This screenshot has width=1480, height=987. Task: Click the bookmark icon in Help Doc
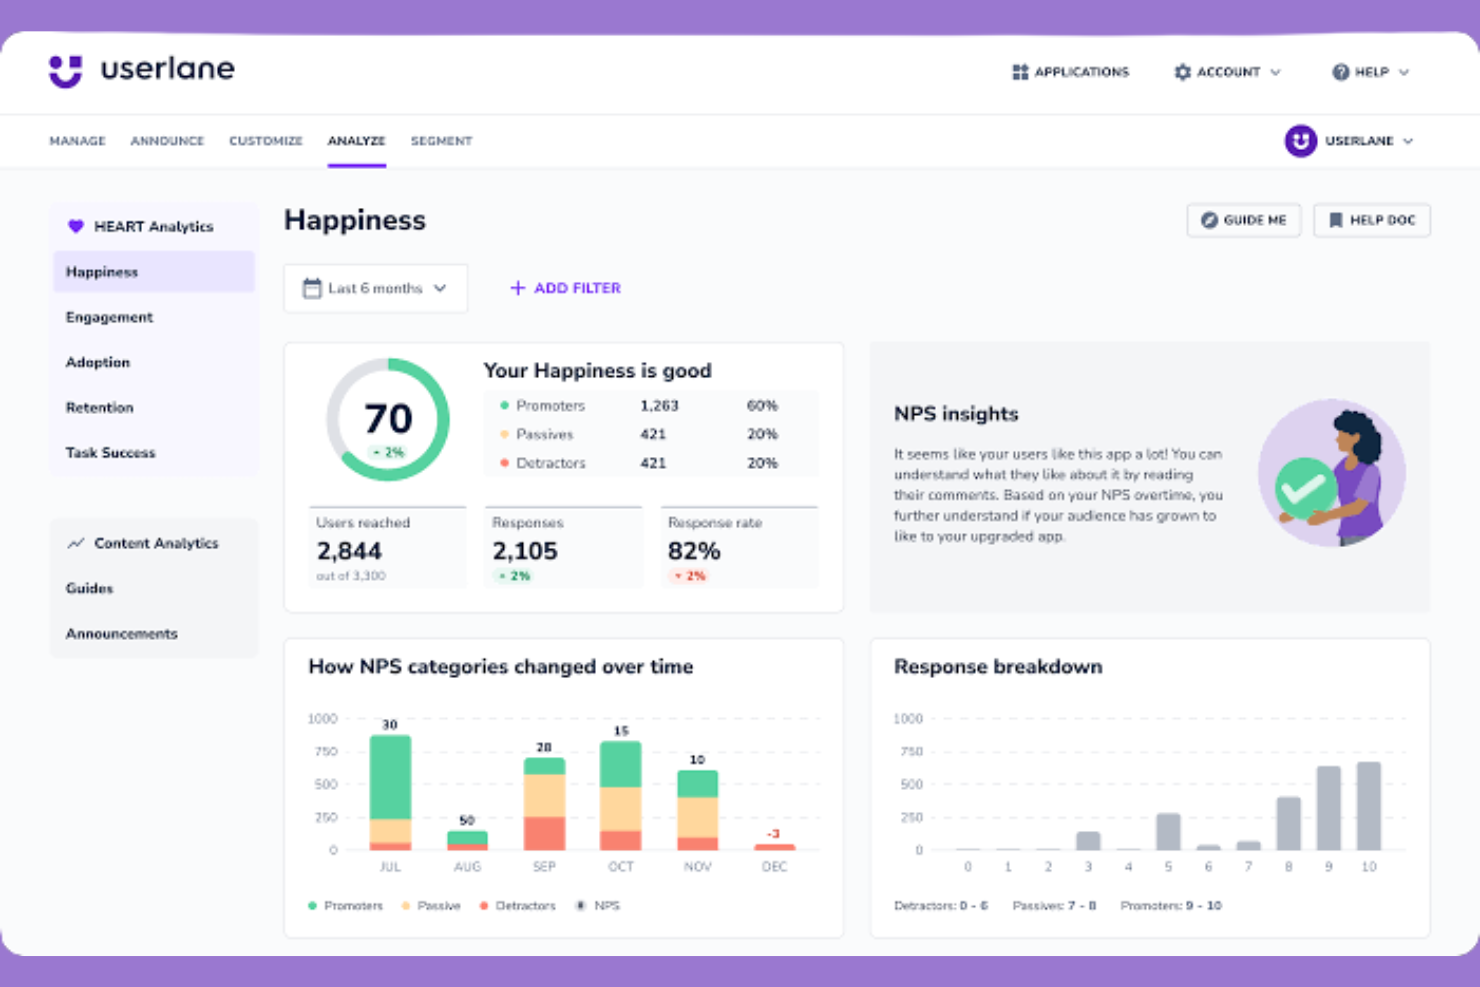[1335, 220]
